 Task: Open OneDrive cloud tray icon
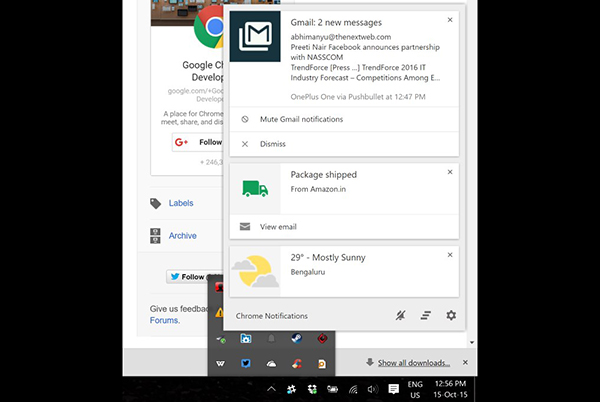pyautogui.click(x=271, y=364)
